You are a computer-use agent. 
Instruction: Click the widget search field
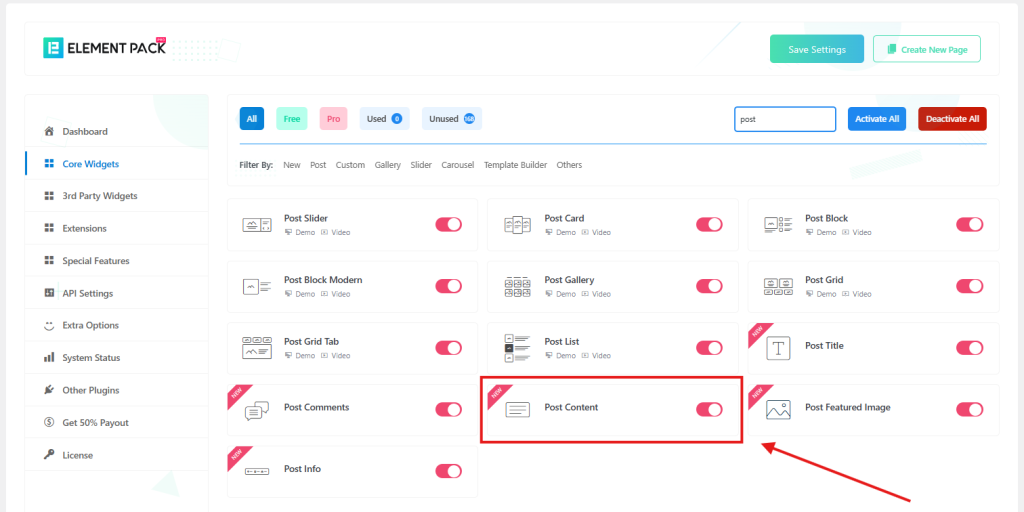[784, 119]
